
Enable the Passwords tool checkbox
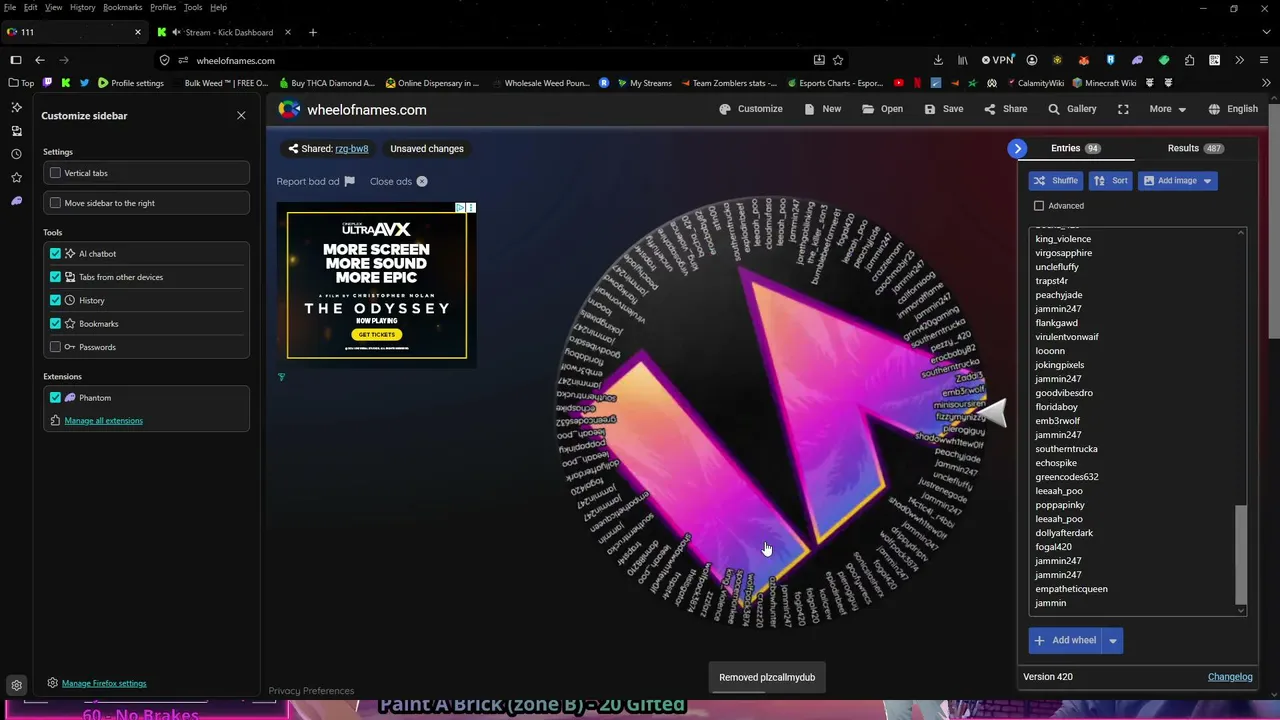(x=55, y=347)
